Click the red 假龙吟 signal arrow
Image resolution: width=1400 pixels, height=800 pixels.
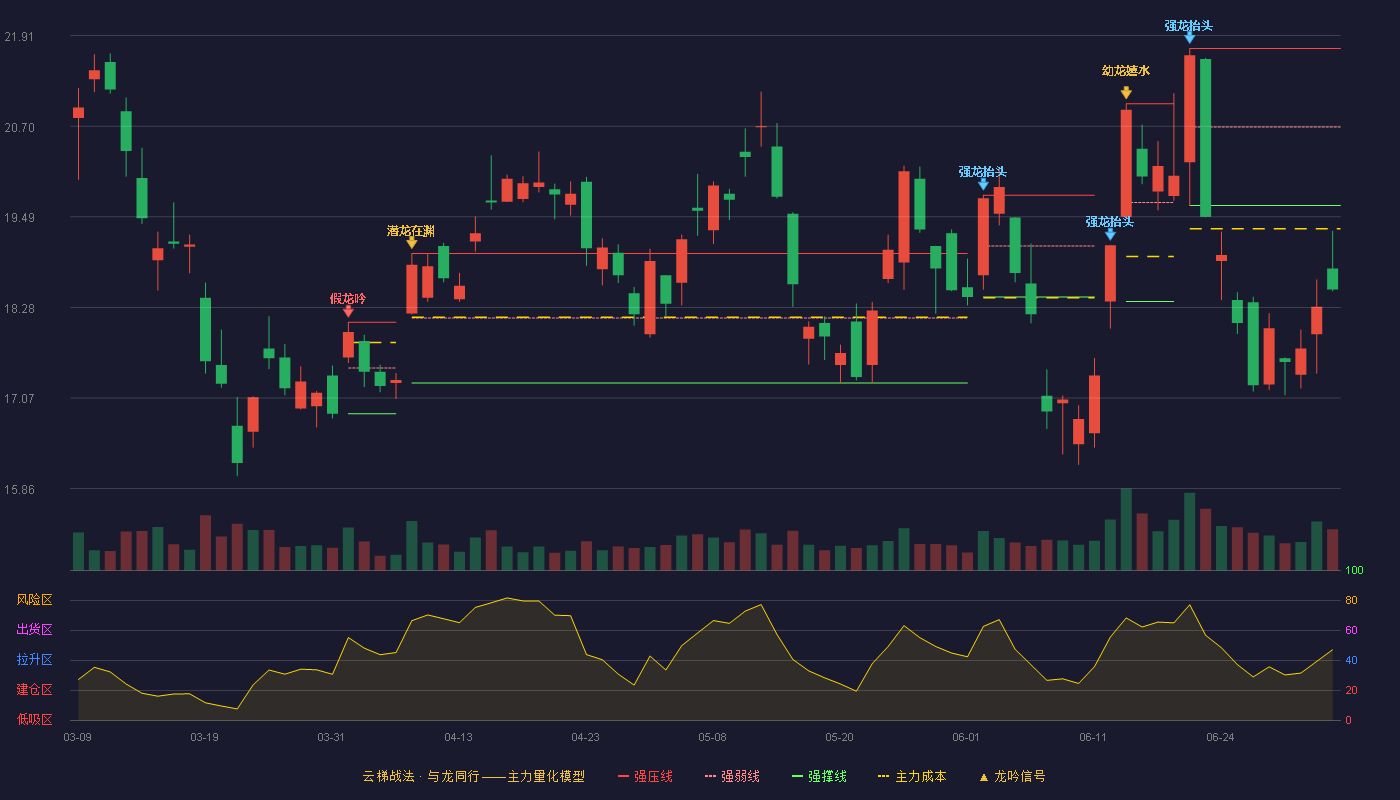[x=348, y=311]
